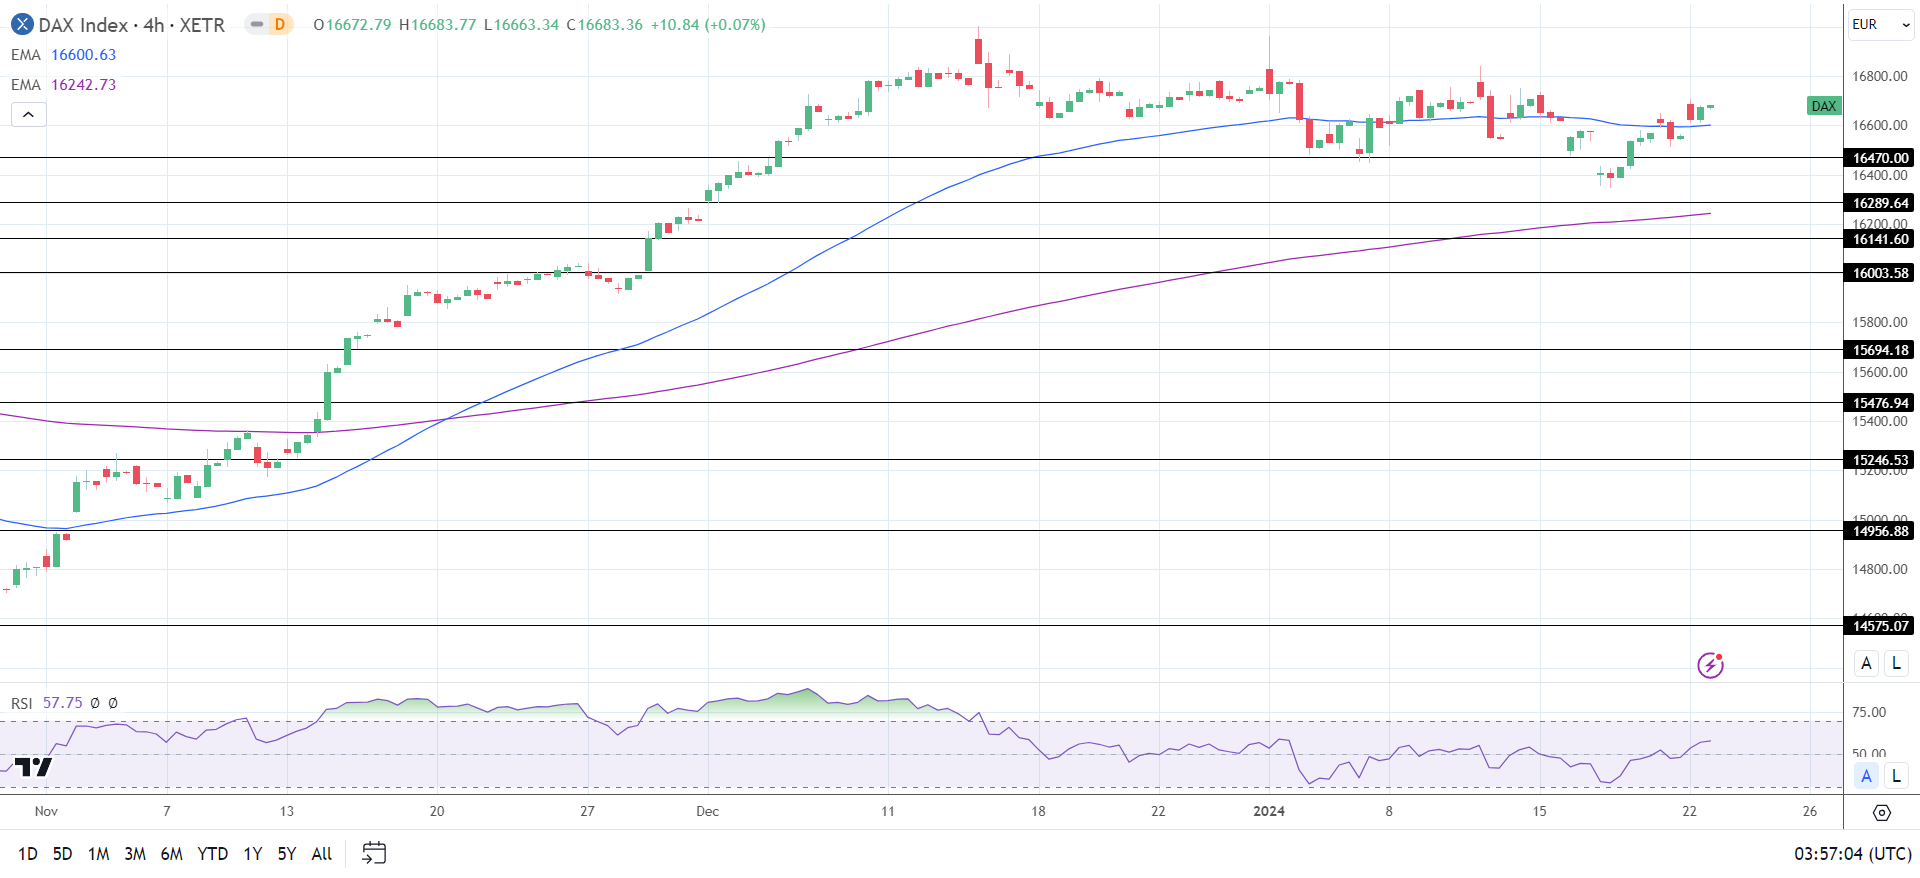1920x878 pixels.
Task: Click the 16141.60 horizontal line price label
Action: 1880,239
